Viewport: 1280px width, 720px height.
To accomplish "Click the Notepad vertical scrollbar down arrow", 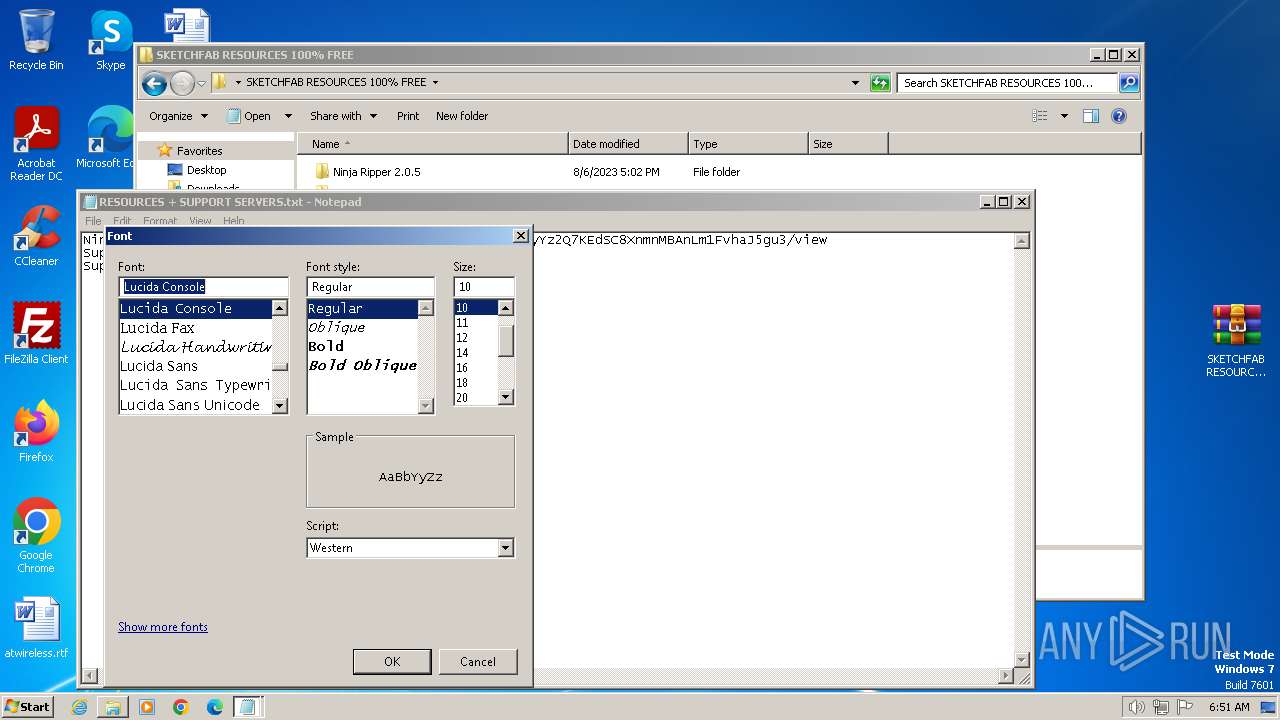I will click(x=1021, y=659).
